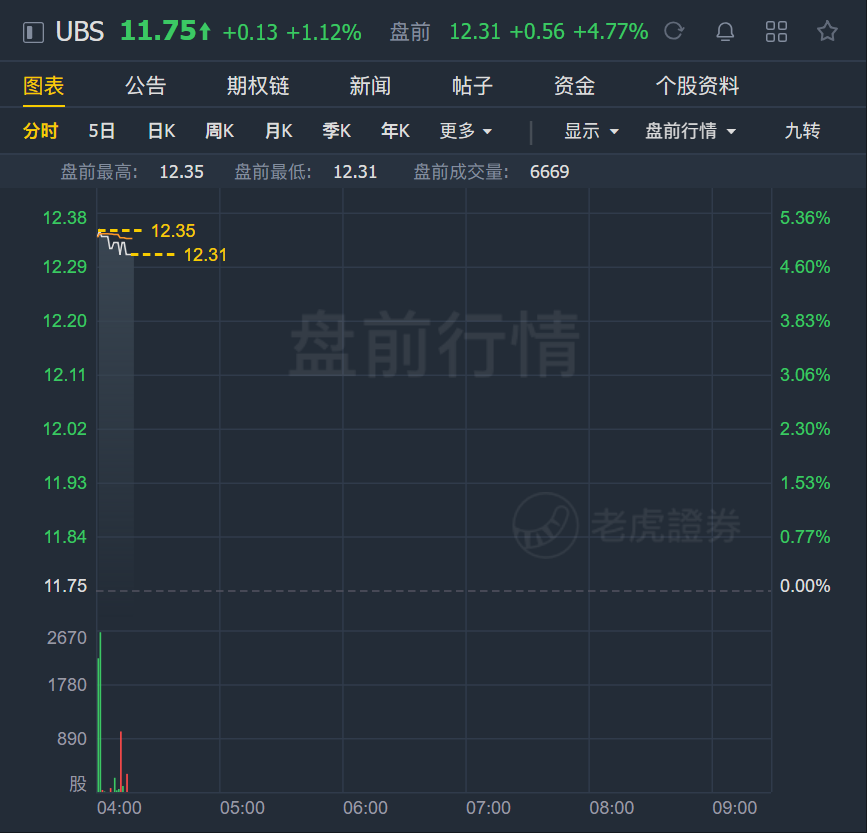Click the 11.75 last price
This screenshot has width=867, height=833.
158,30
